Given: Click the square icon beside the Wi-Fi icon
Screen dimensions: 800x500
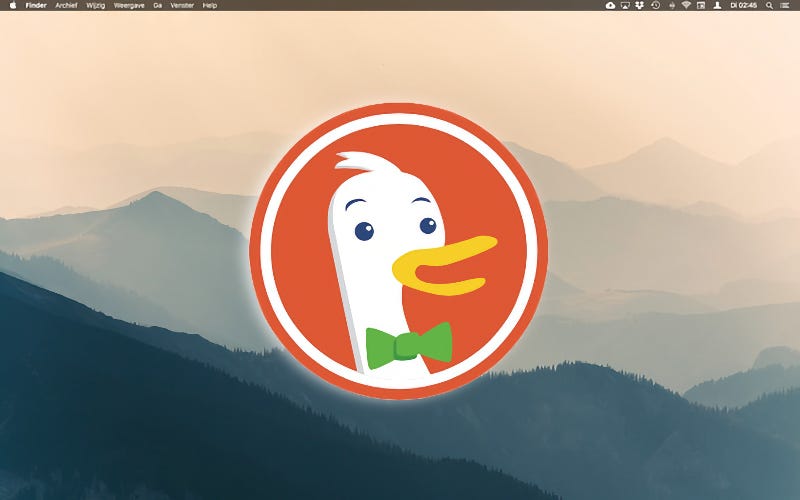Looking at the screenshot, I should pyautogui.click(x=701, y=5).
